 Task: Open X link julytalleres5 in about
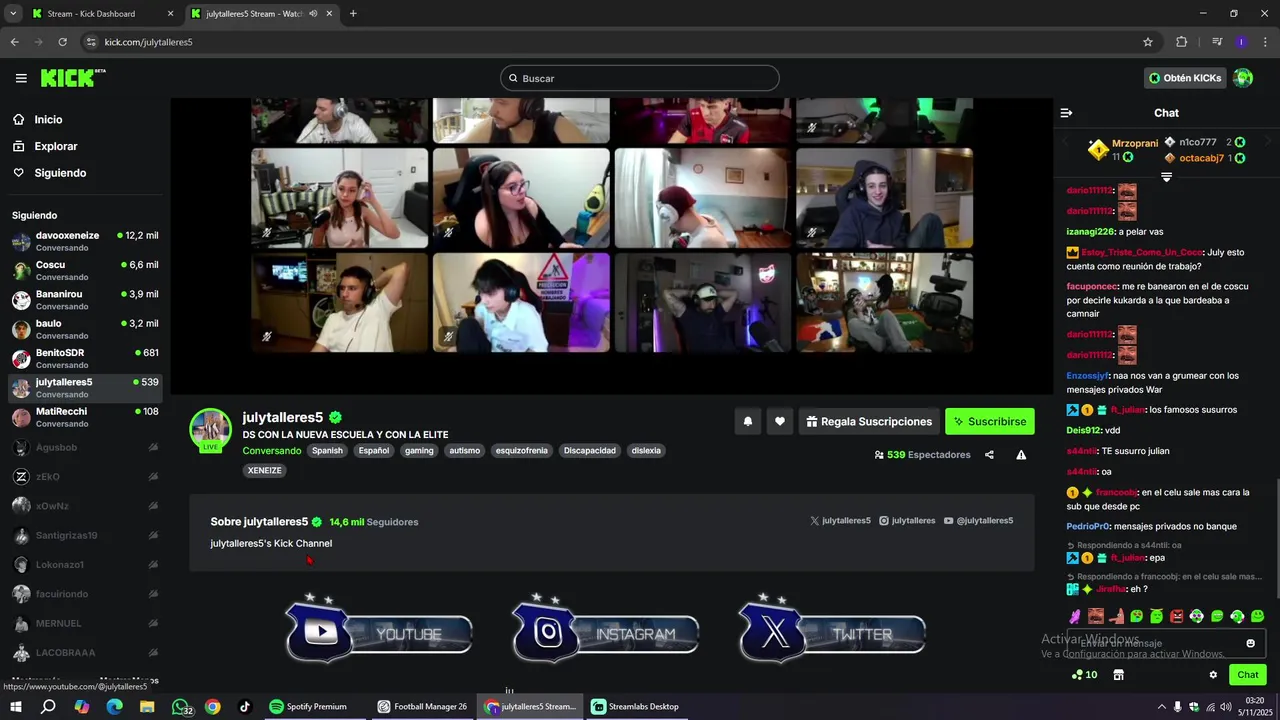pos(840,521)
